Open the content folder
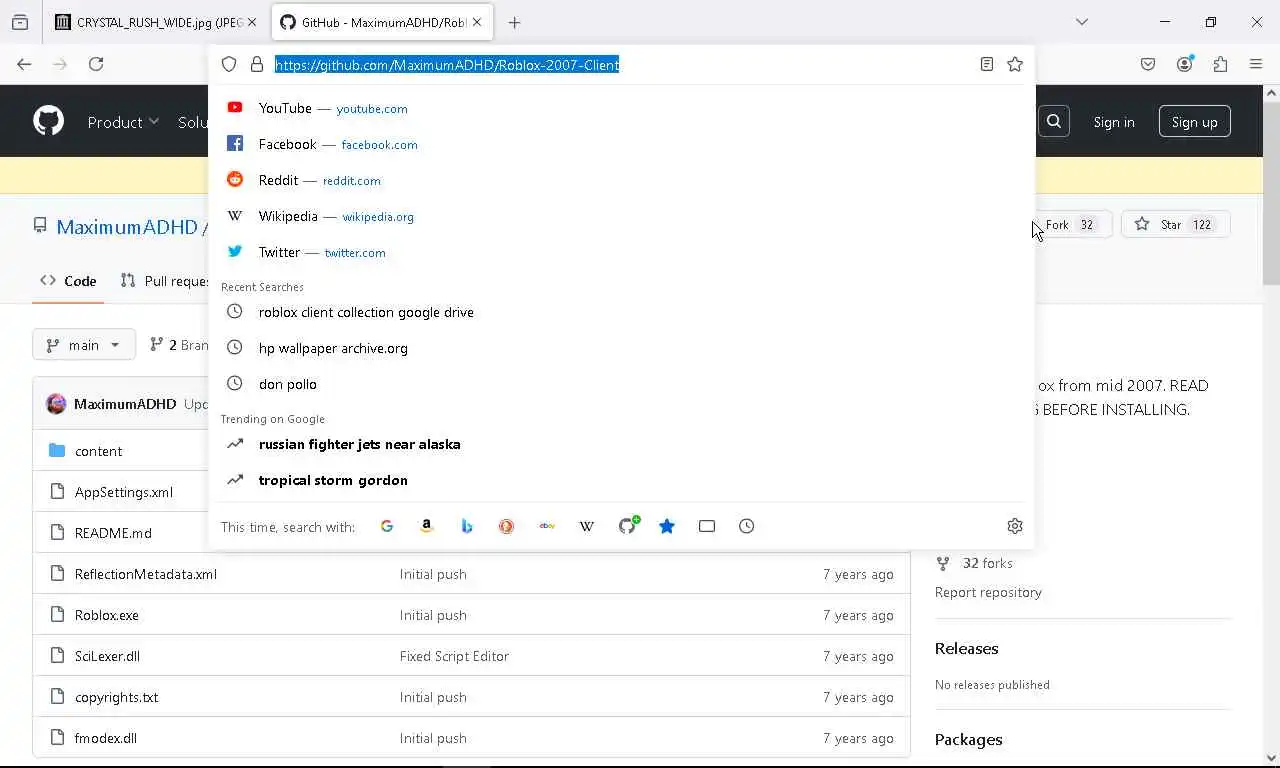Image resolution: width=1280 pixels, height=768 pixels. pyautogui.click(x=98, y=451)
